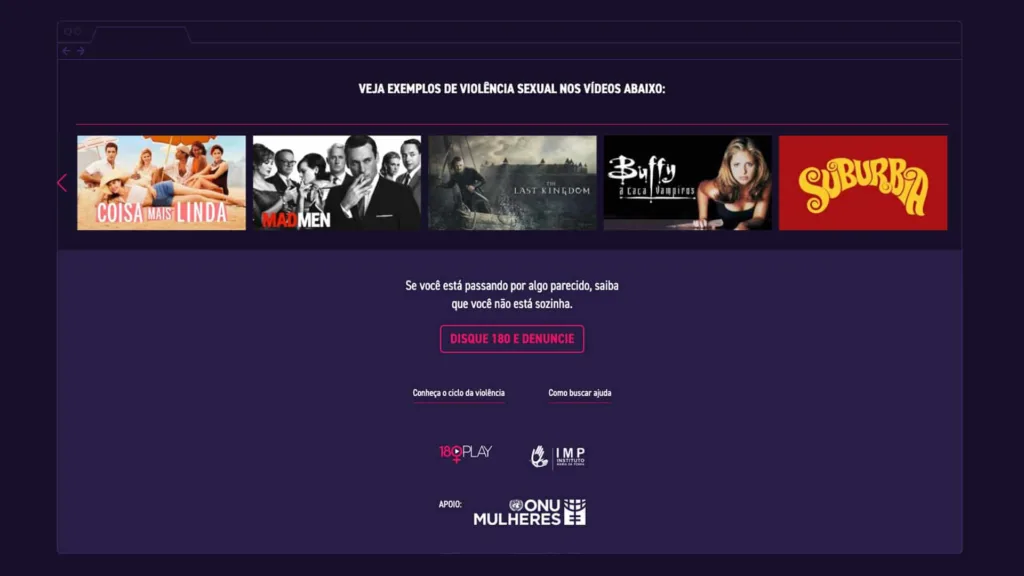Click the left carousel arrow
The width and height of the screenshot is (1024, 576).
click(62, 183)
